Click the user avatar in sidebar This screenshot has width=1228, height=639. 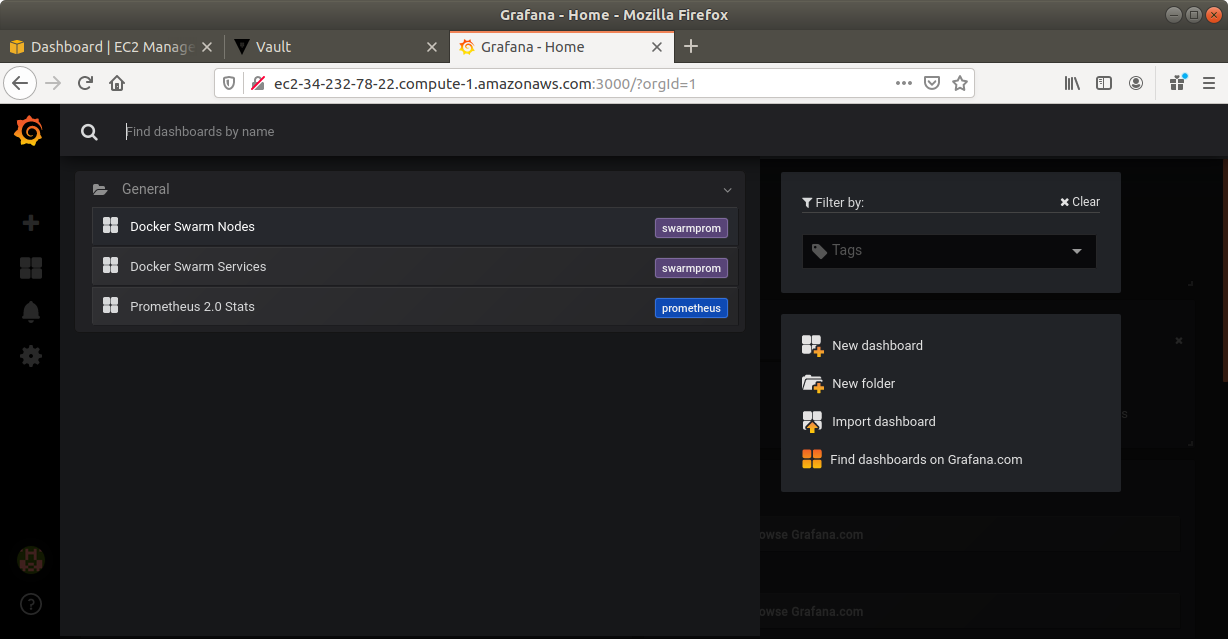30,560
